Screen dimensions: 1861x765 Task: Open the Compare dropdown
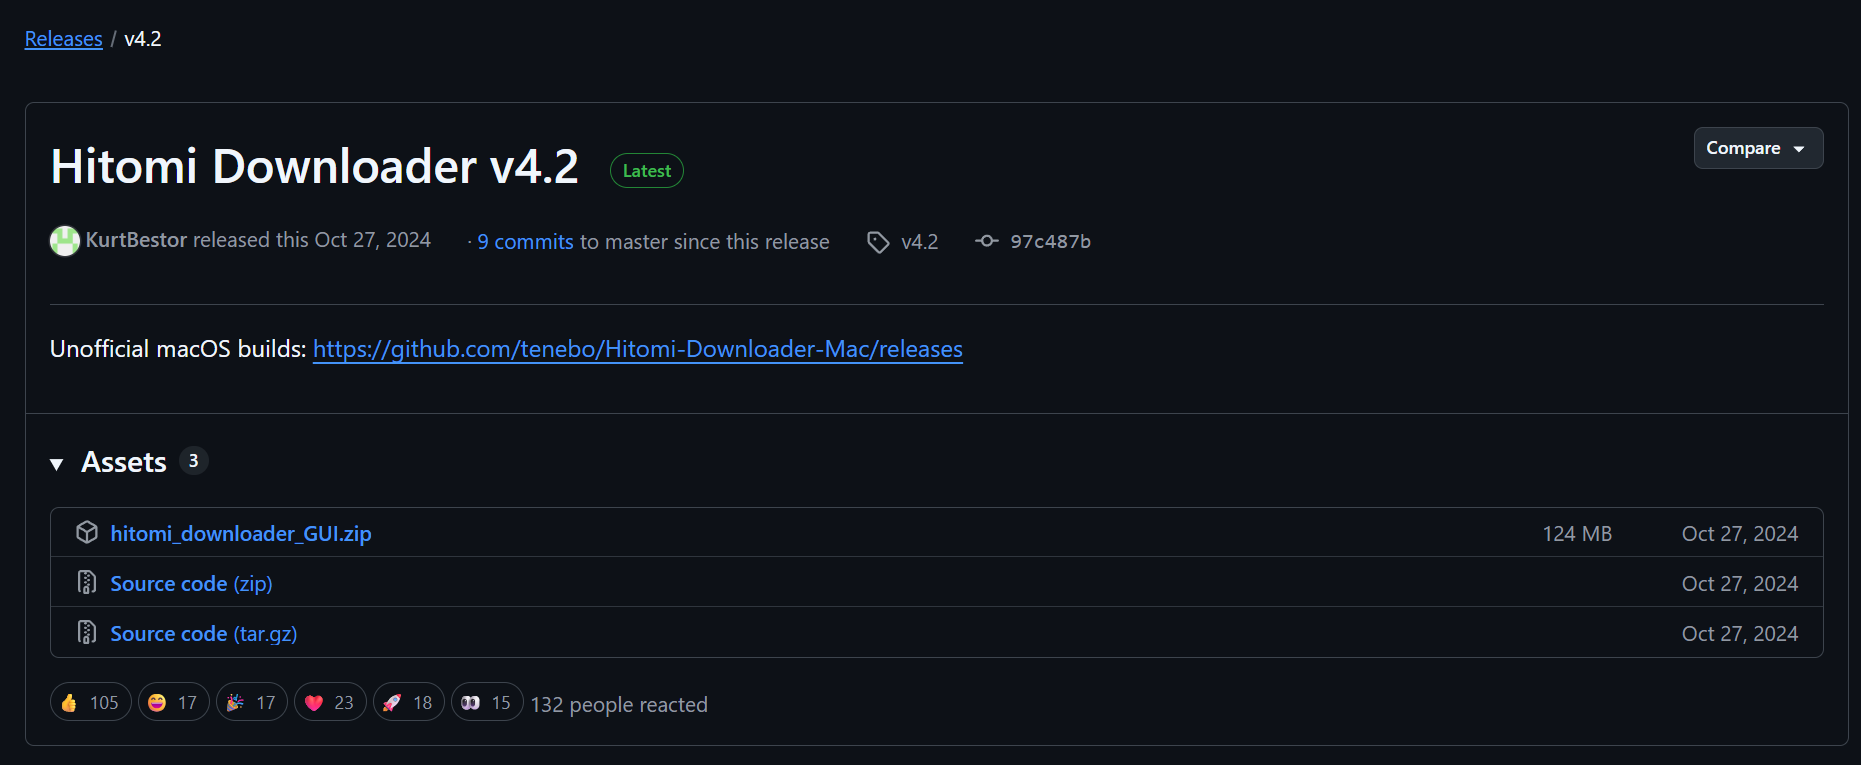pyautogui.click(x=1758, y=148)
